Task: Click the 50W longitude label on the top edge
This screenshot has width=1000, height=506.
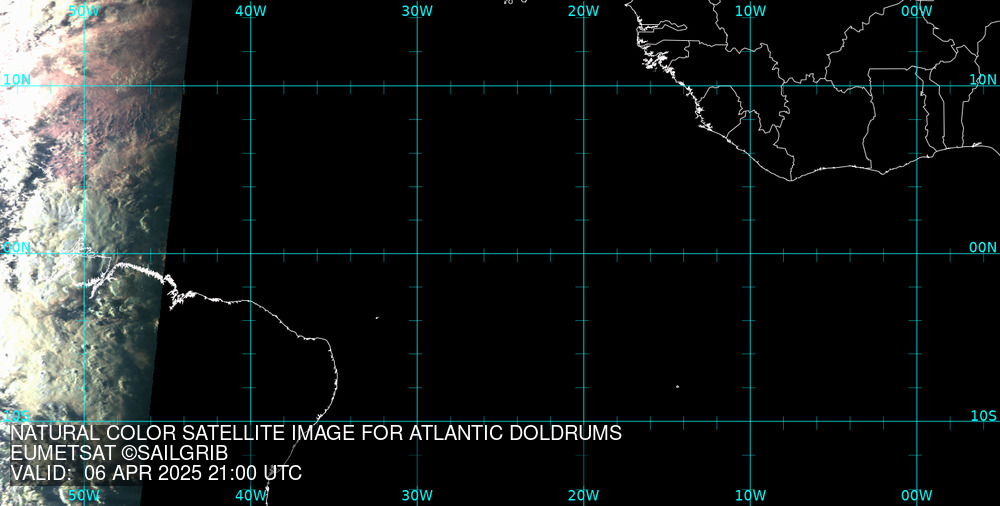Action: point(84,11)
